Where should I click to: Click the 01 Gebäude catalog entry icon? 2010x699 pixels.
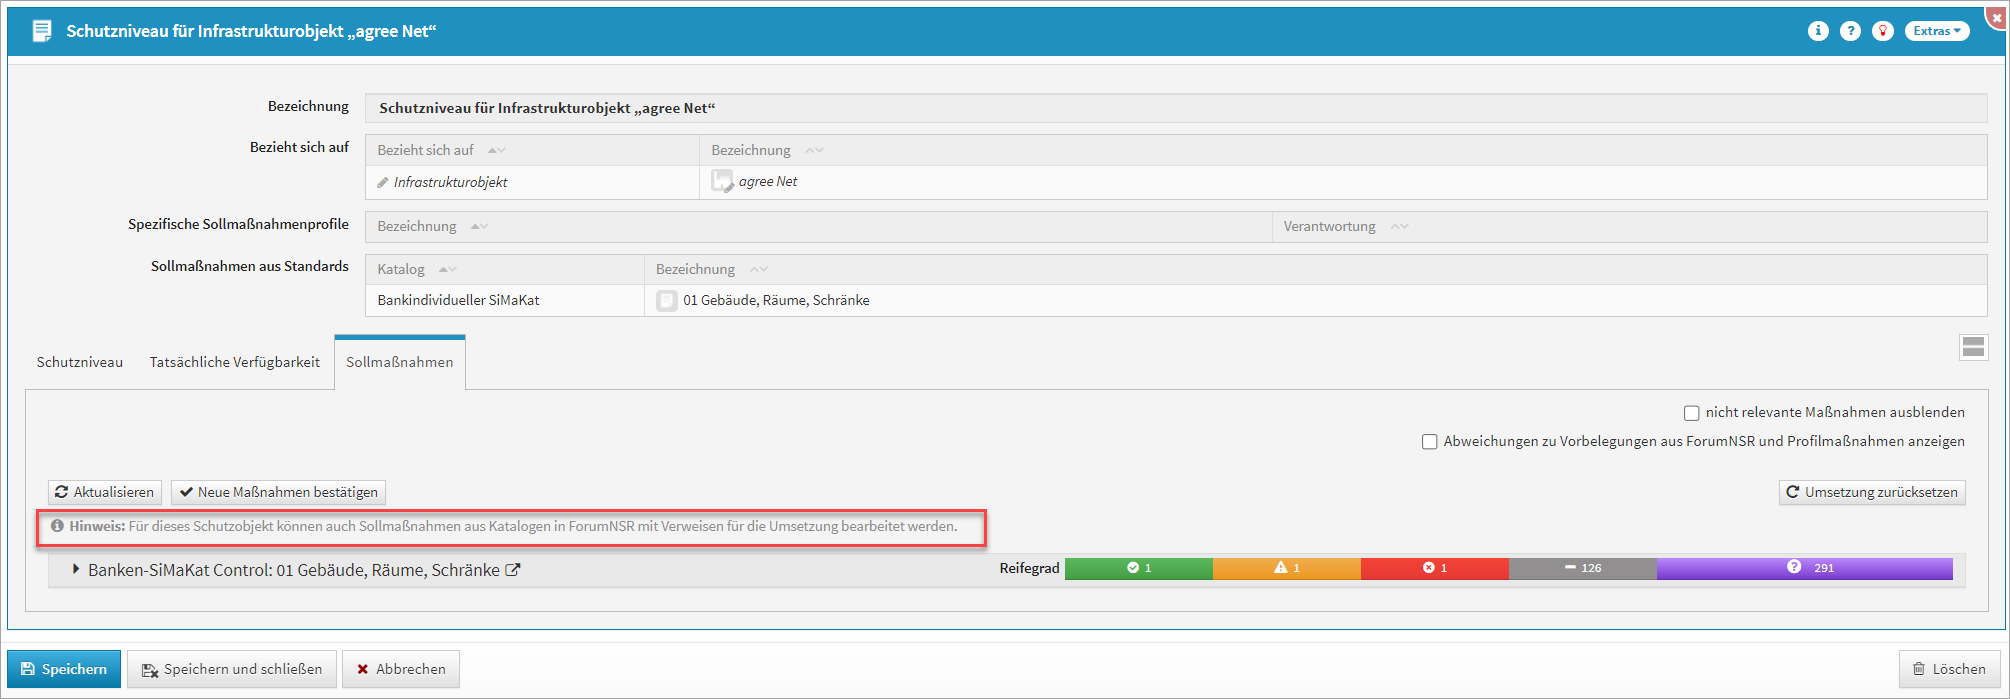[x=666, y=300]
